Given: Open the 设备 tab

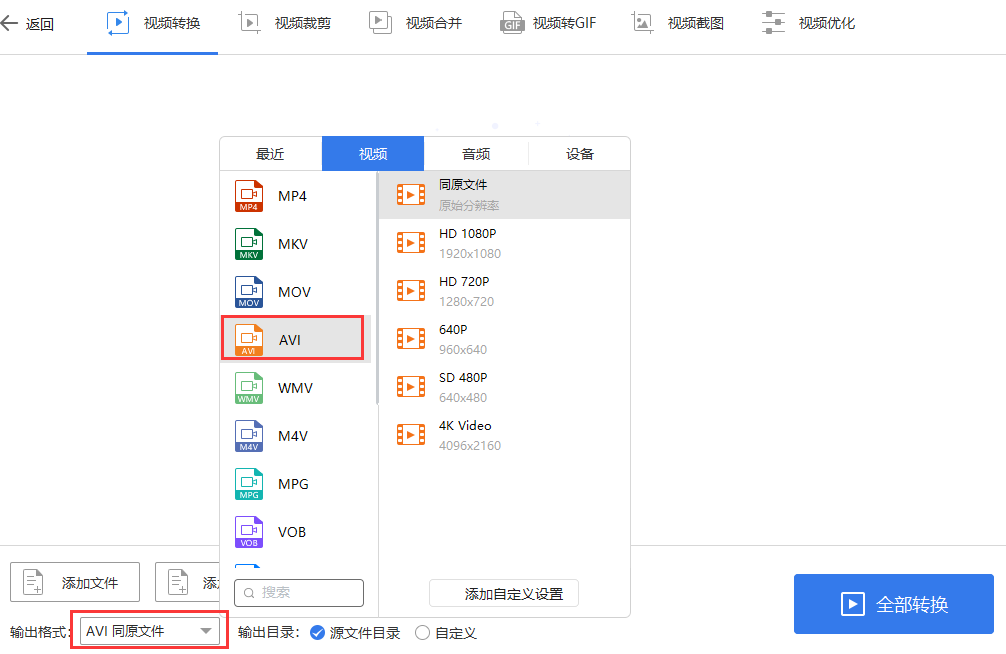Looking at the screenshot, I should coord(579,153).
